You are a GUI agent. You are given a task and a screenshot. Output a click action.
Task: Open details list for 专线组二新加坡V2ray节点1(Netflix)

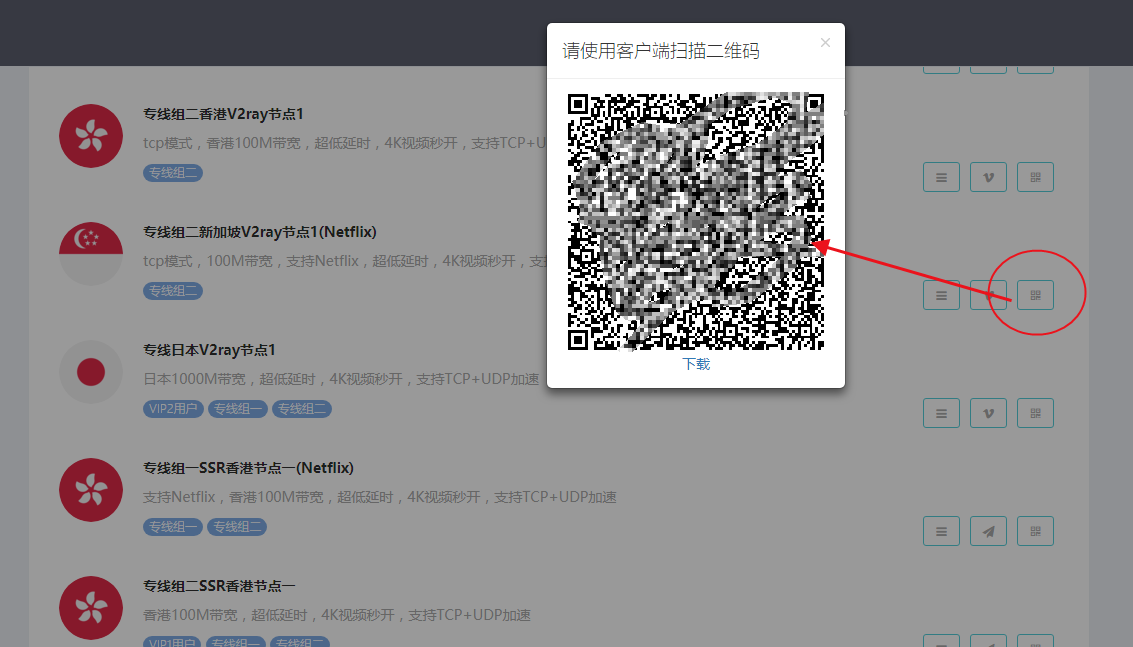941,295
